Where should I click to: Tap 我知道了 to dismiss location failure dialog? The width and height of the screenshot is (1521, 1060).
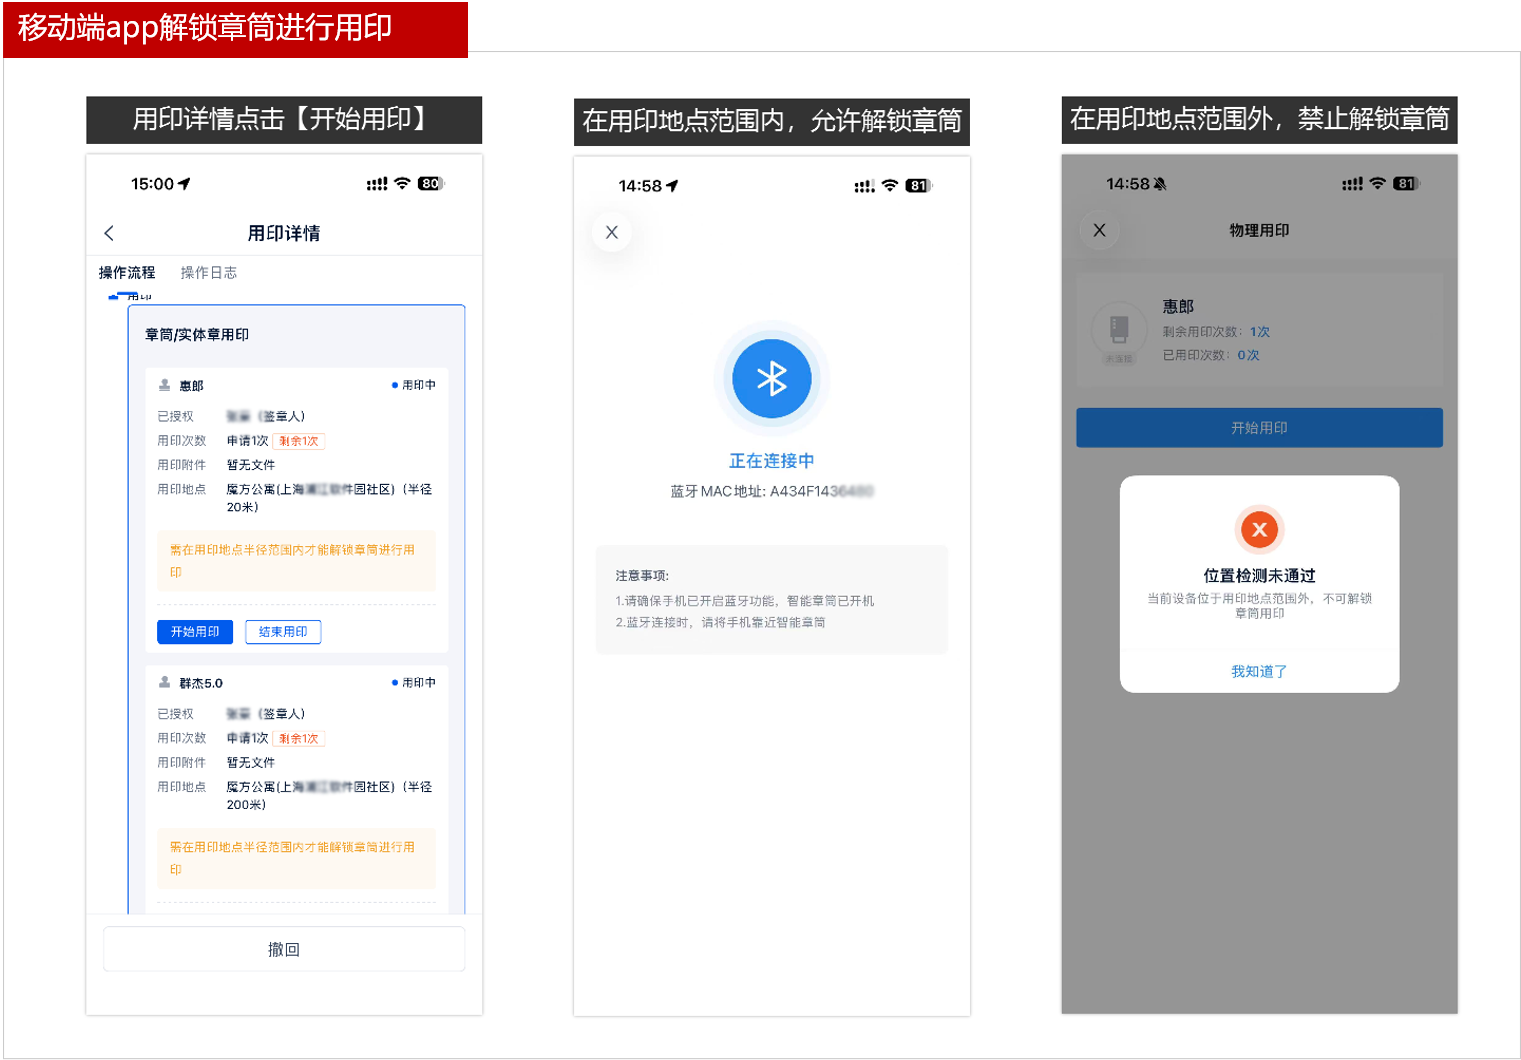(x=1259, y=671)
